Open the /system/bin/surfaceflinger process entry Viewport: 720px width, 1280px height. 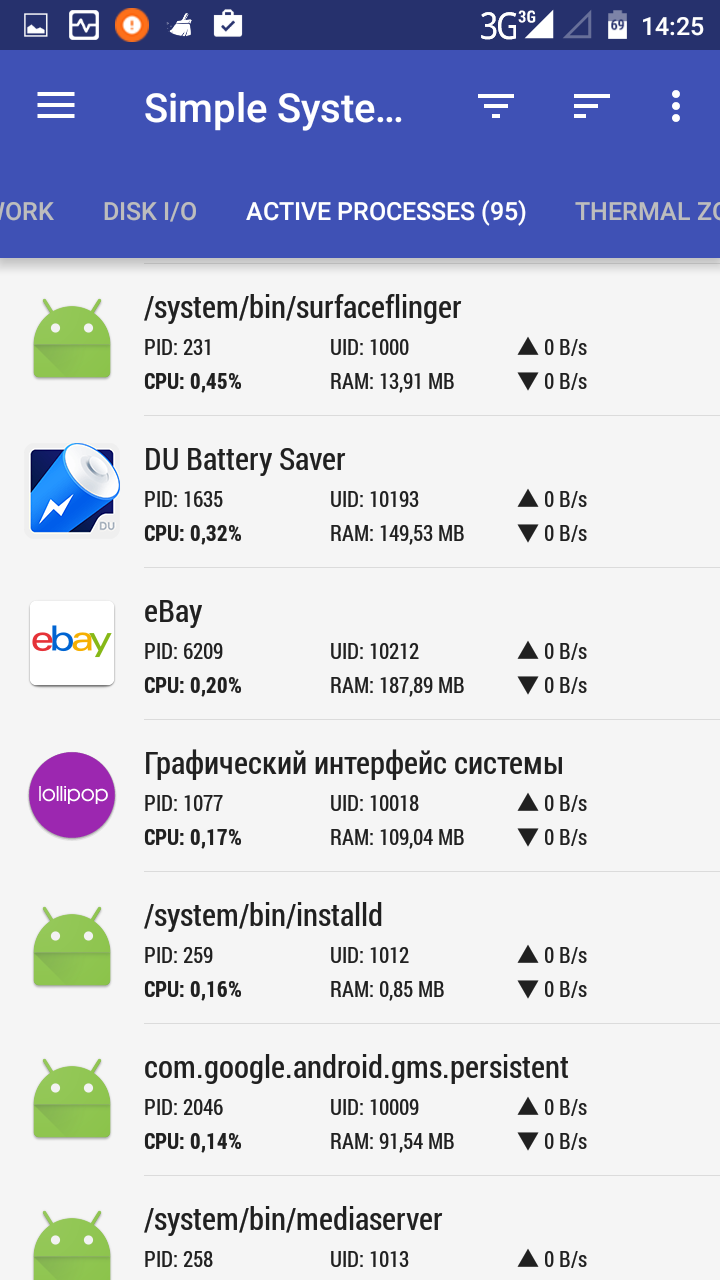click(302, 308)
